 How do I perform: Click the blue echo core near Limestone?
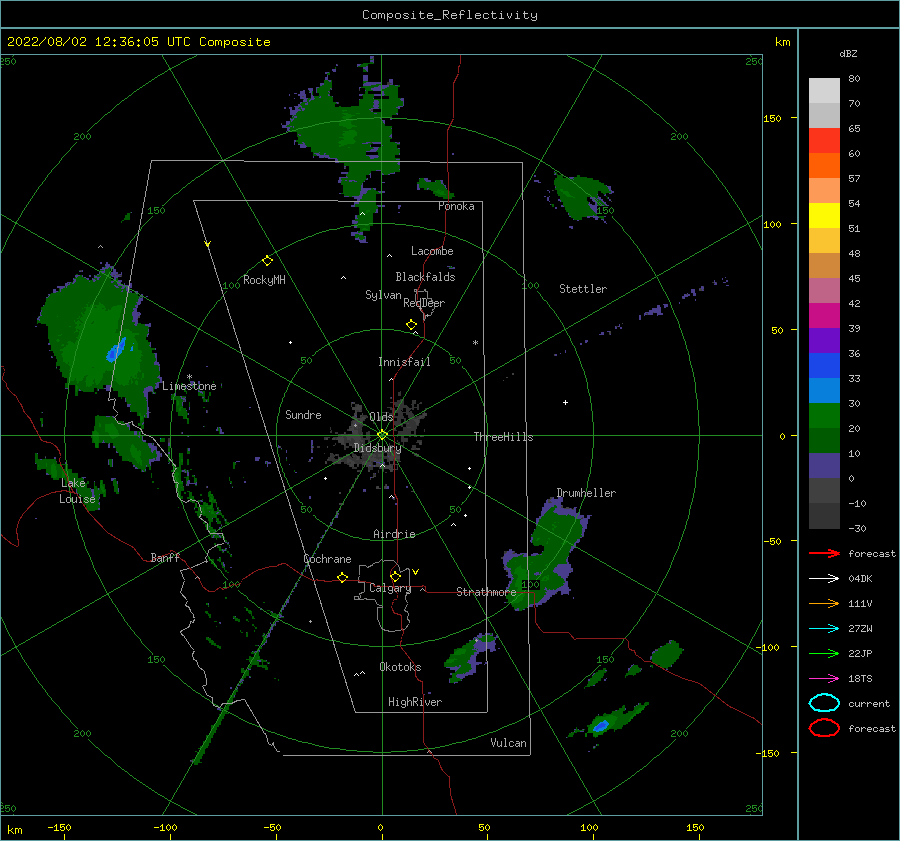117,349
